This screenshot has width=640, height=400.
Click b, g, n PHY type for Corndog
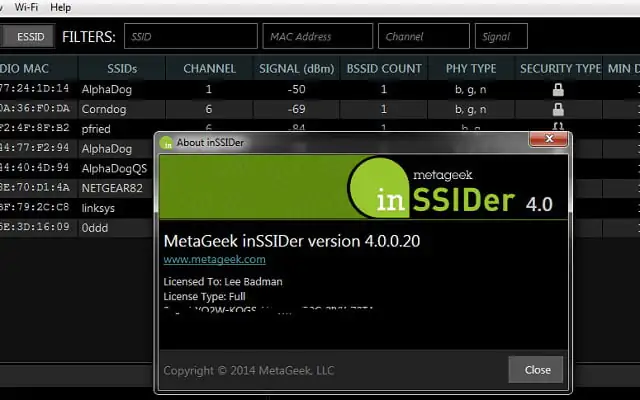click(x=471, y=109)
